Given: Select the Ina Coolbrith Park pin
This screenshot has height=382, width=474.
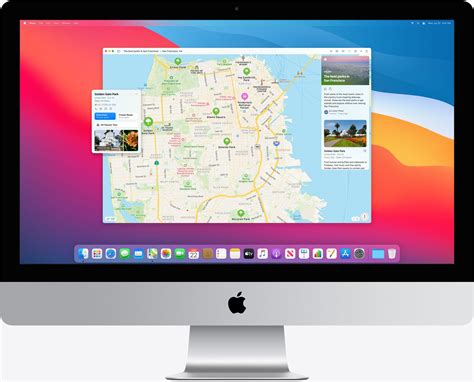Looking at the screenshot, I should (x=246, y=72).
